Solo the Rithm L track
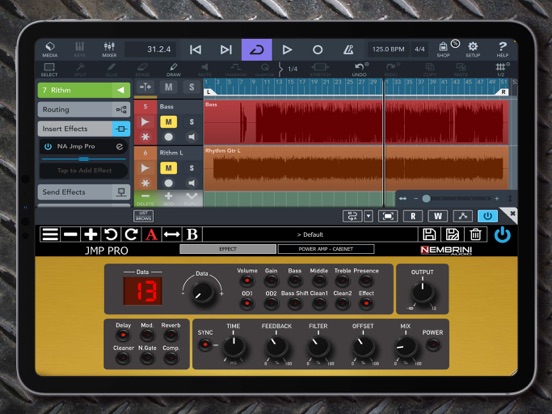552x414 pixels. [192, 168]
